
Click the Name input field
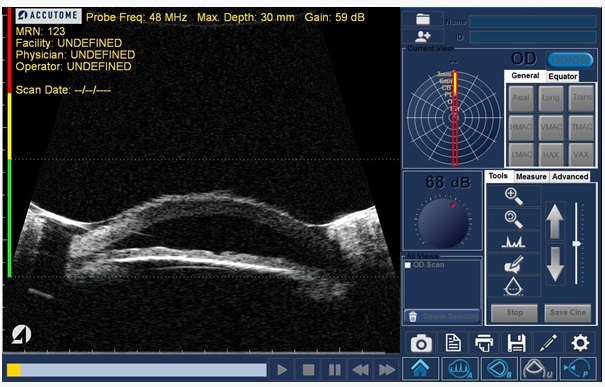tap(533, 22)
